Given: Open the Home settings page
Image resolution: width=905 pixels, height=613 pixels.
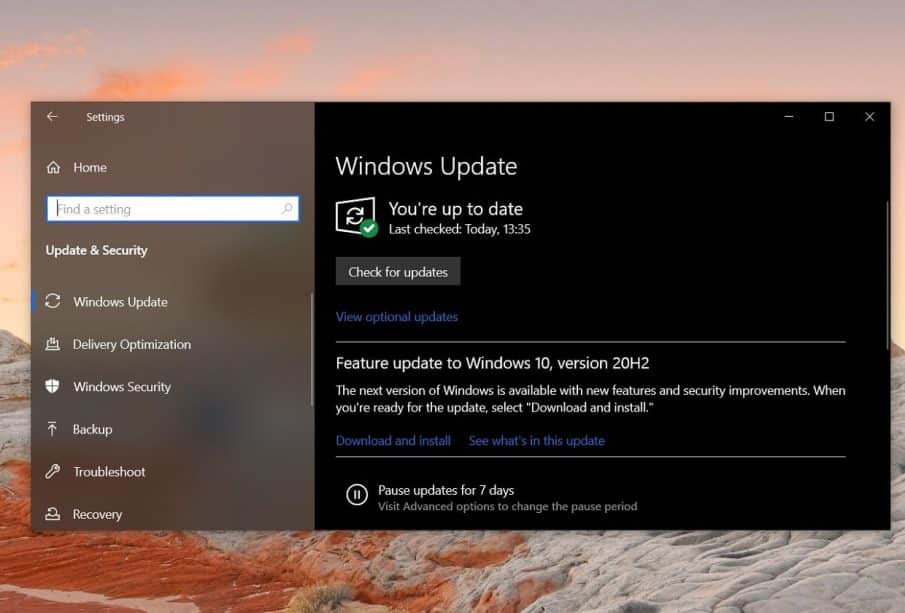Looking at the screenshot, I should point(90,167).
